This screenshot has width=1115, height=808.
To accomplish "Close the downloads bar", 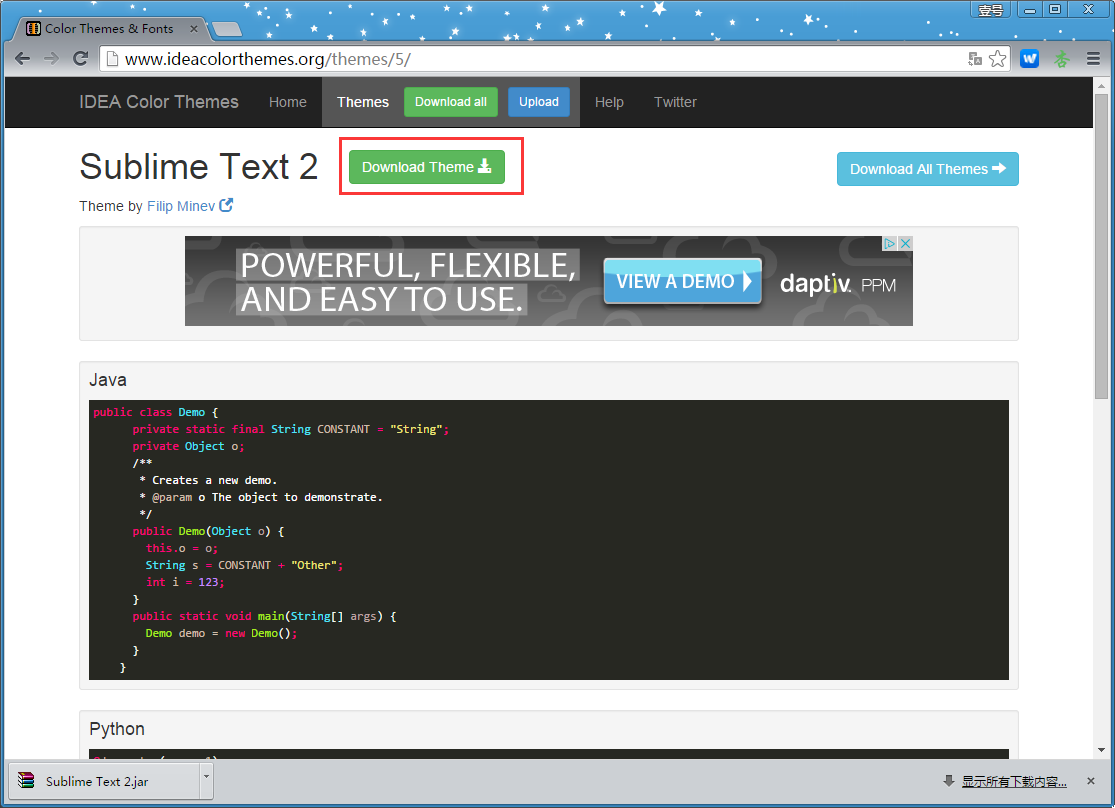I will tap(1092, 780).
